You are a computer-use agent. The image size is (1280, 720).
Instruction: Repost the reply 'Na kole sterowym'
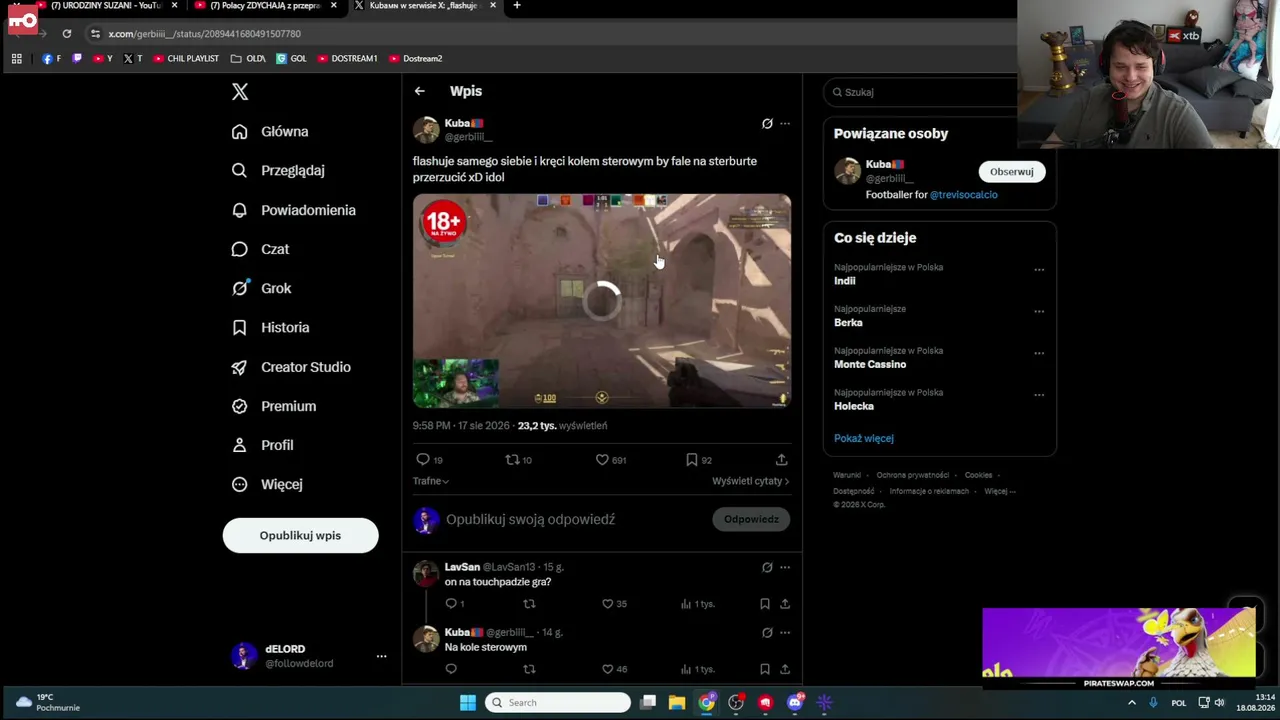tap(529, 668)
